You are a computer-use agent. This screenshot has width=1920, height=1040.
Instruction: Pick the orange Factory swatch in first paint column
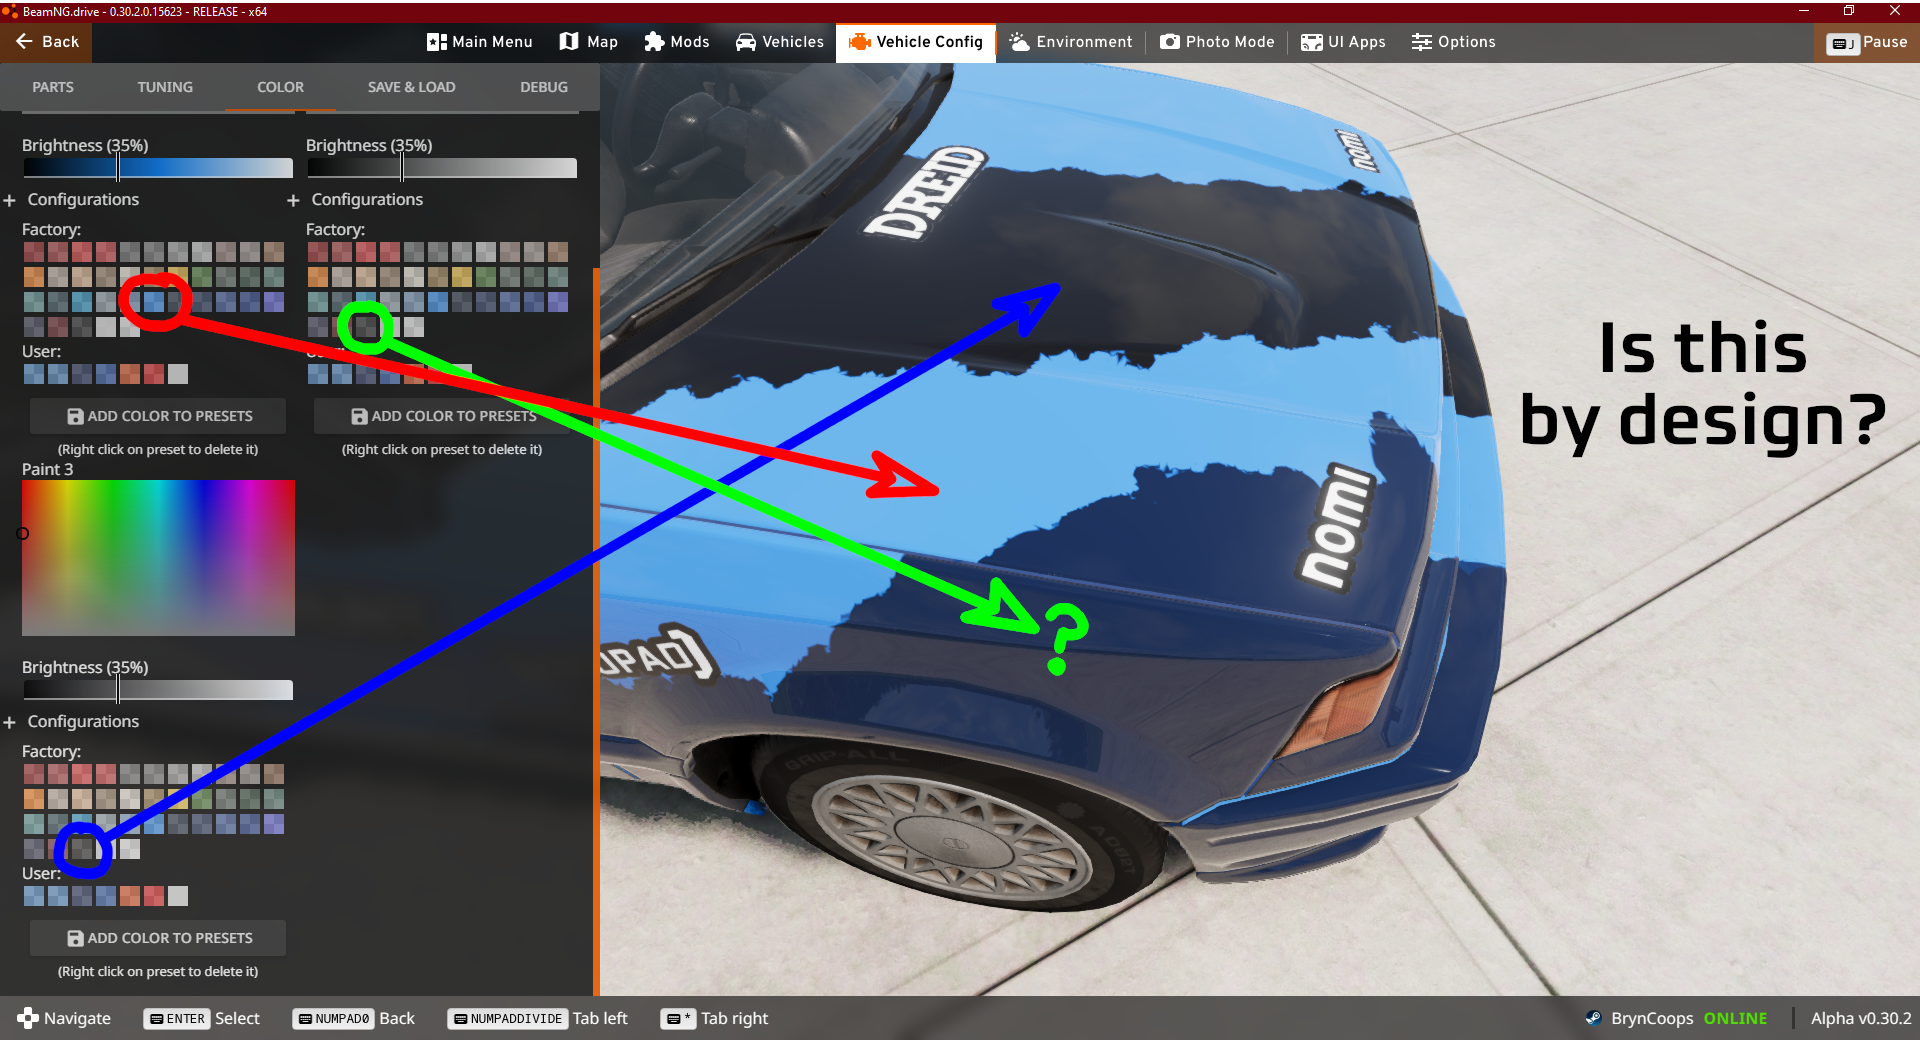click(34, 277)
